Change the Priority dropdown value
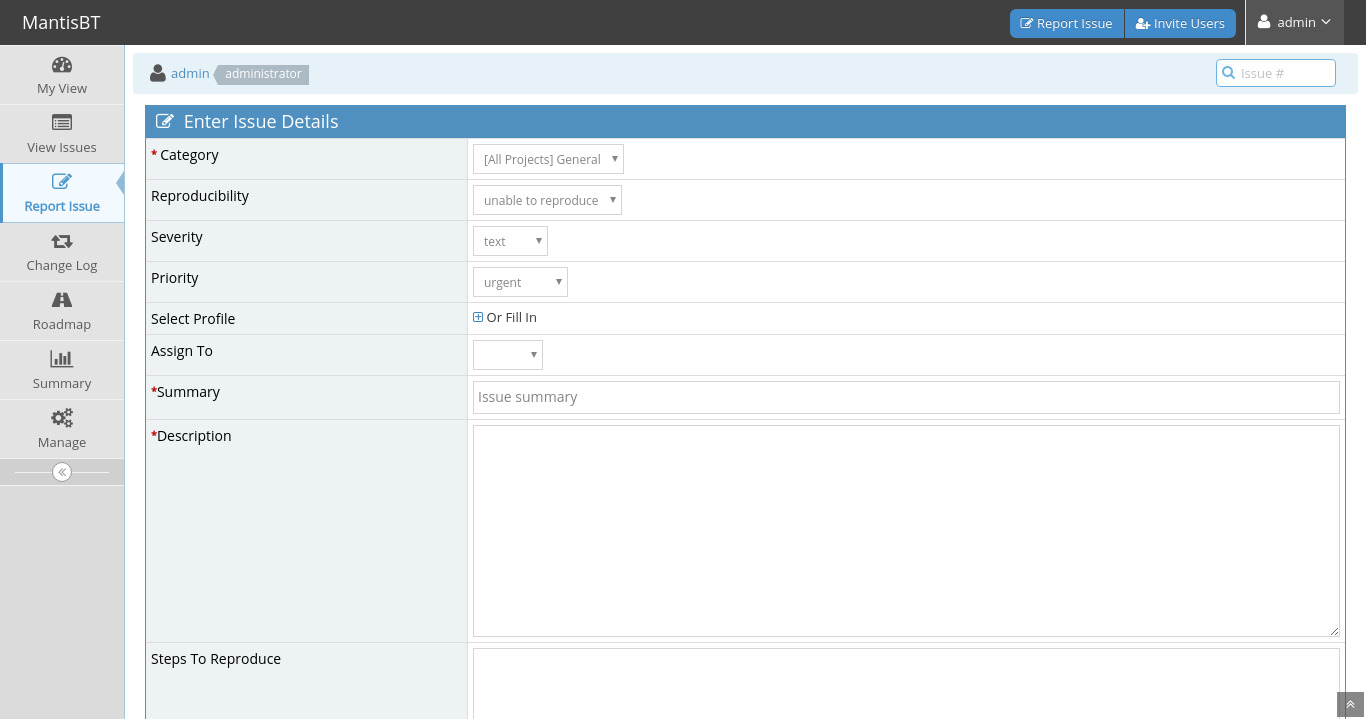Viewport: 1366px width, 719px height. tap(520, 282)
